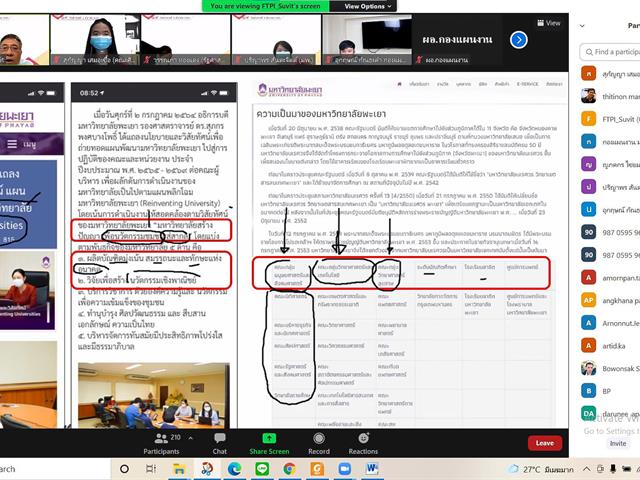The height and width of the screenshot is (480, 640).
Task: Select the blue B avatar of BP
Action: 588,391
